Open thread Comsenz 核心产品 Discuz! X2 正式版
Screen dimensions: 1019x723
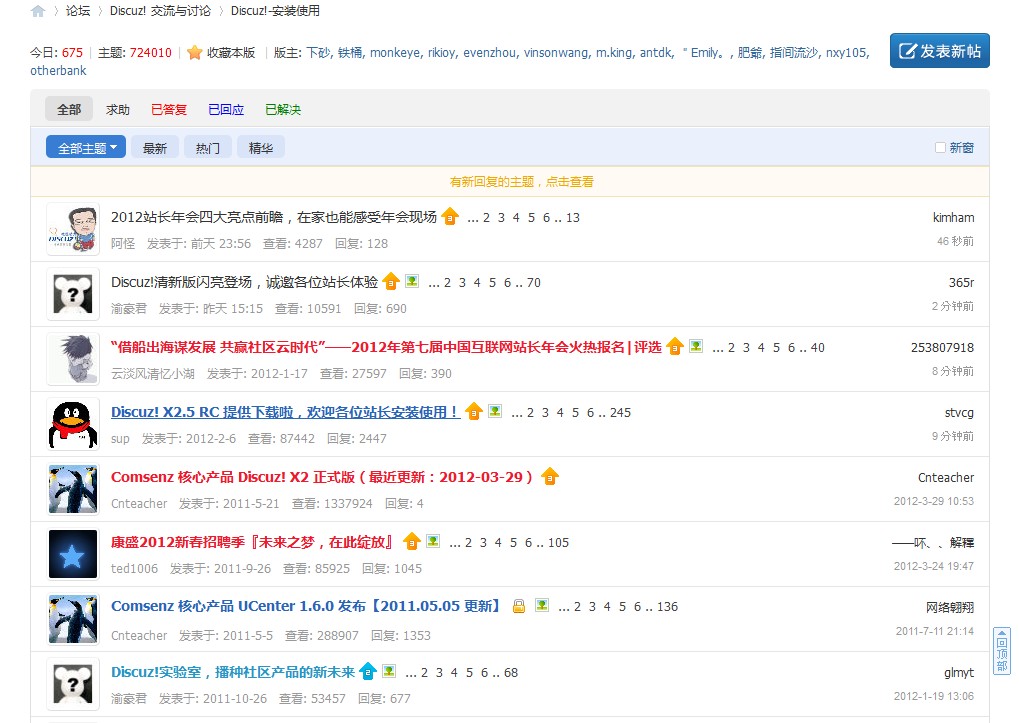point(322,477)
